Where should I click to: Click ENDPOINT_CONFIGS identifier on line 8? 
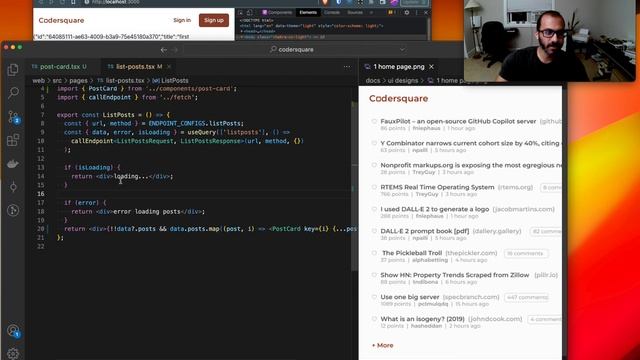(177, 123)
